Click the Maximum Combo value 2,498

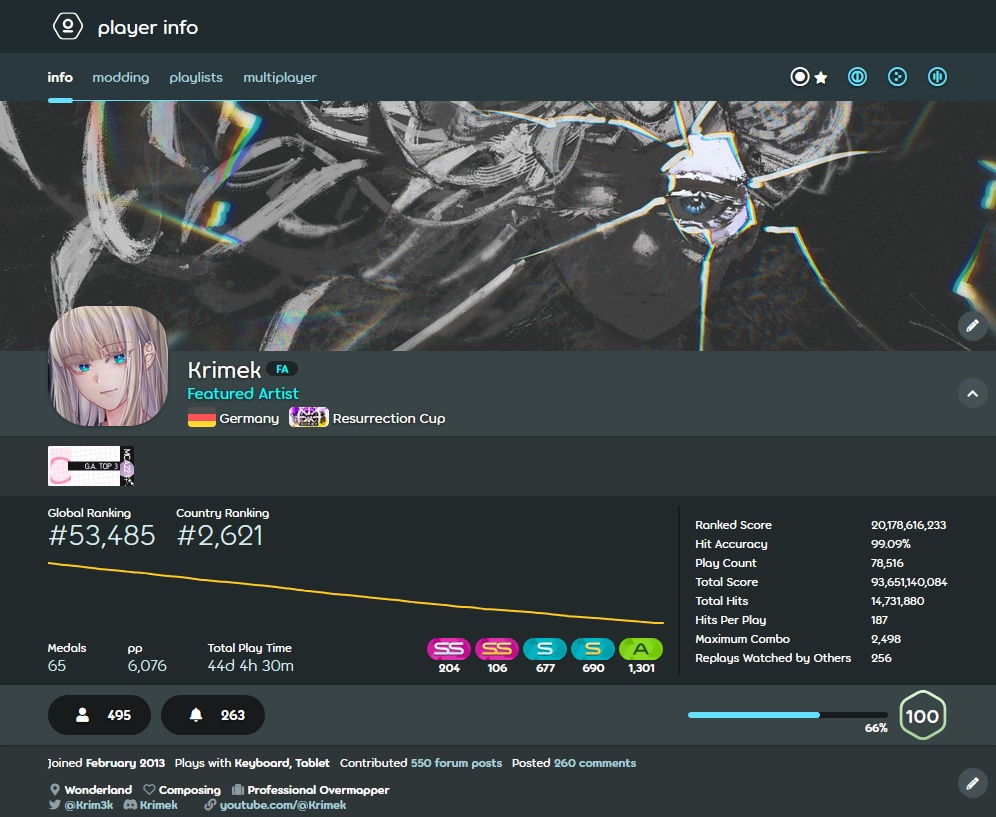click(x=886, y=639)
